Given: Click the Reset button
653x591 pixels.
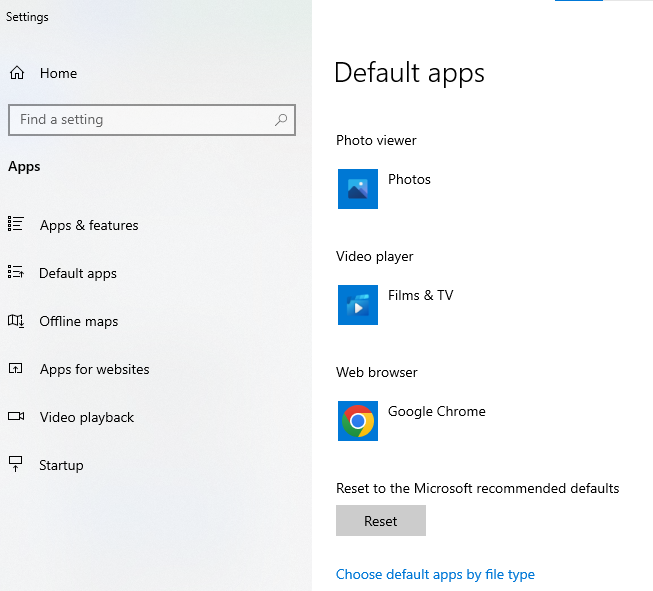Looking at the screenshot, I should coord(381,521).
